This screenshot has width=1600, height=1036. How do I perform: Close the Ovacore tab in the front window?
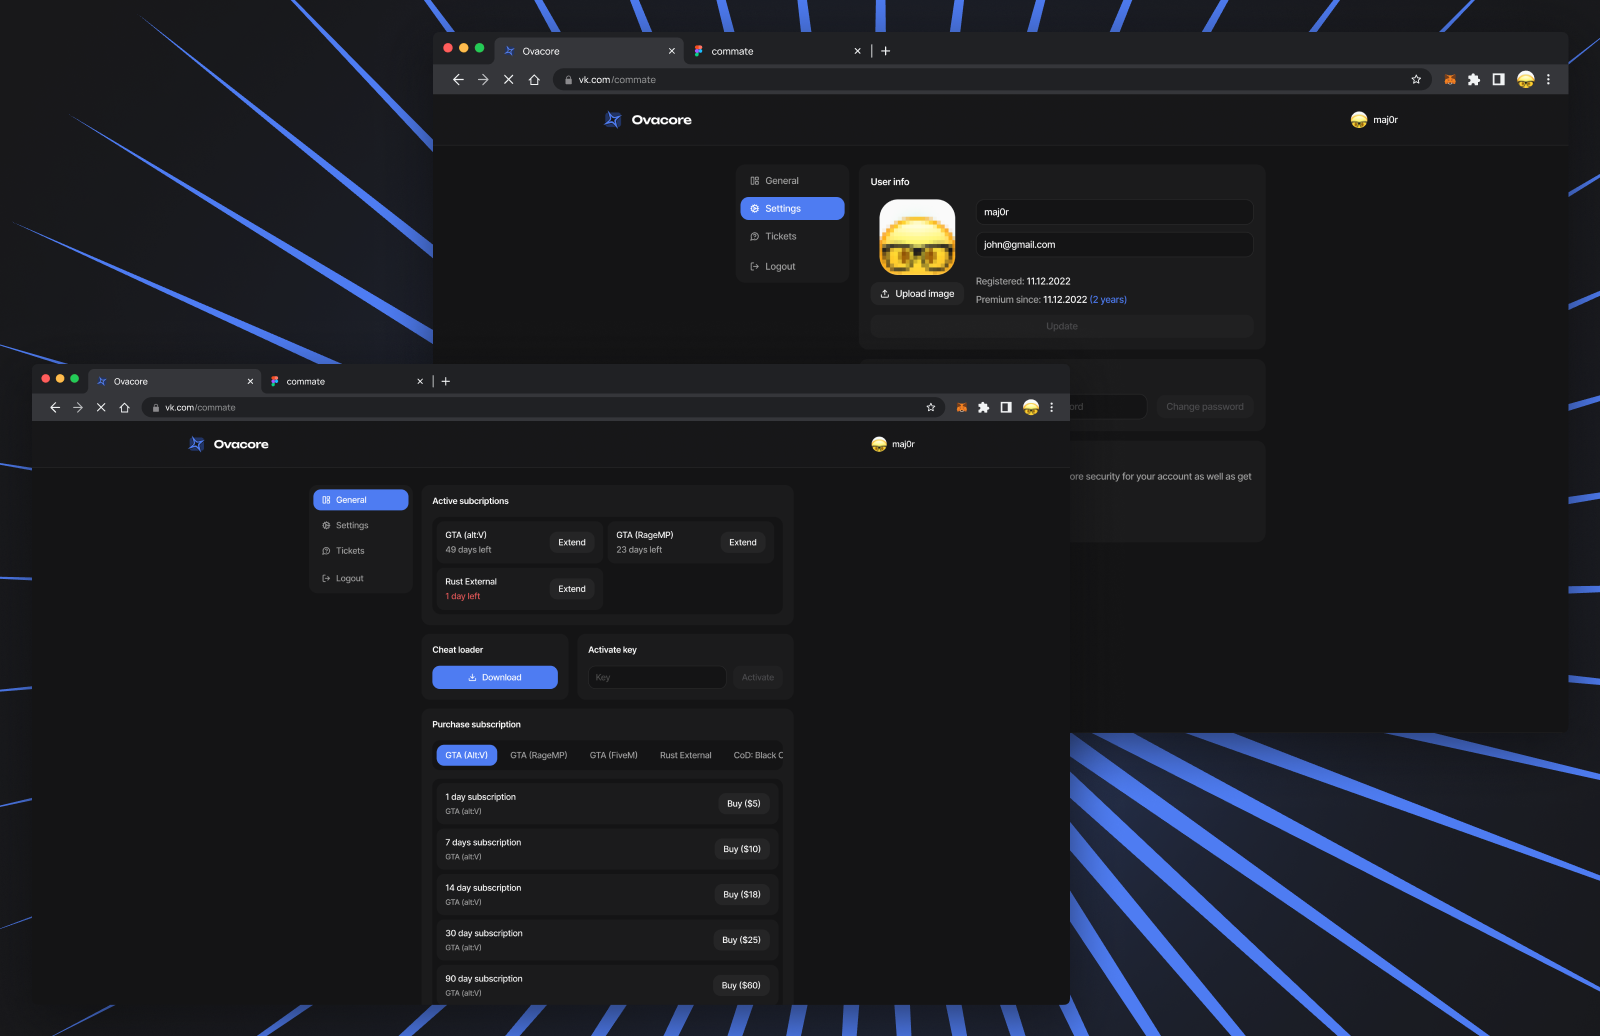250,381
